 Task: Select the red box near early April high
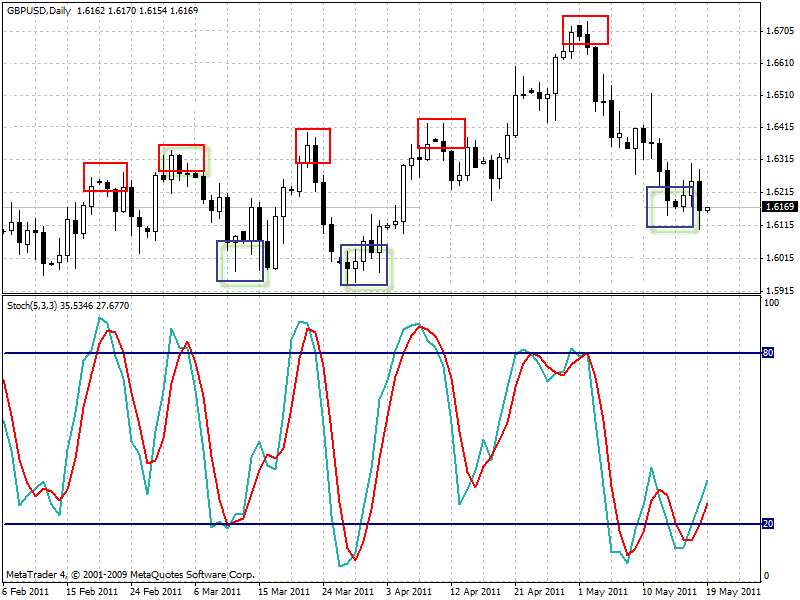[x=441, y=133]
